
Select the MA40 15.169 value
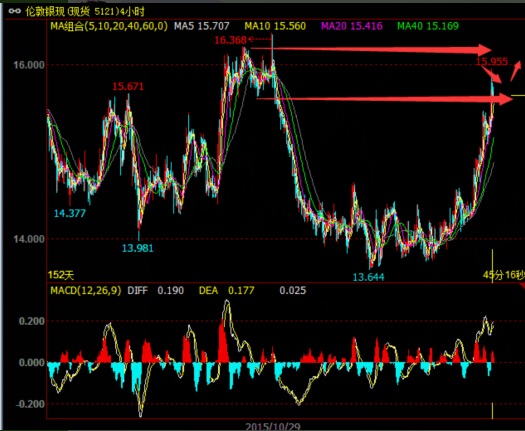(428, 26)
